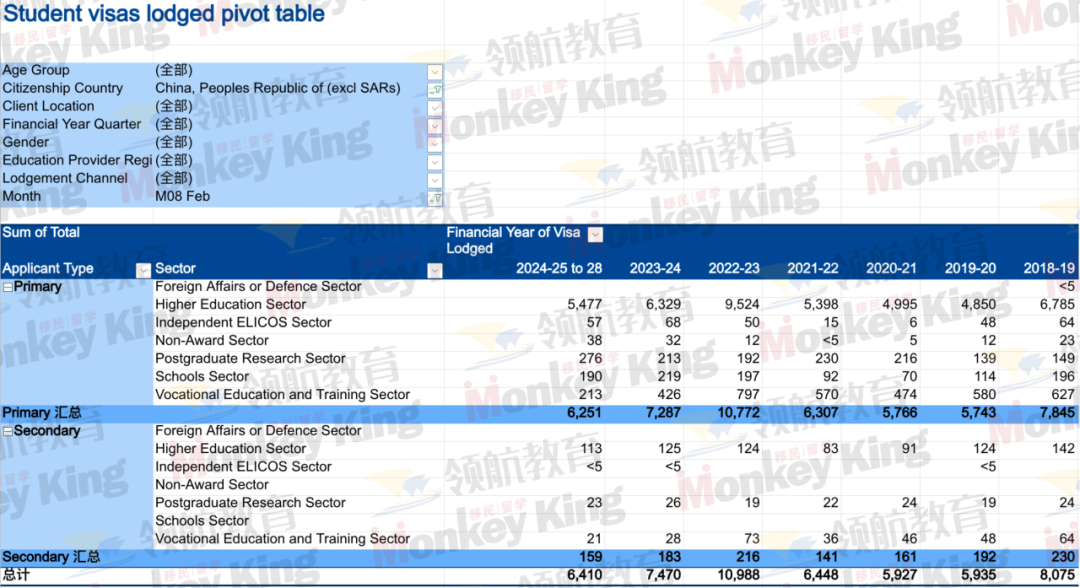Click the 'China, Peoples Republic of (excl SARs)' value
Image resolution: width=1080 pixels, height=588 pixels.
[278, 88]
